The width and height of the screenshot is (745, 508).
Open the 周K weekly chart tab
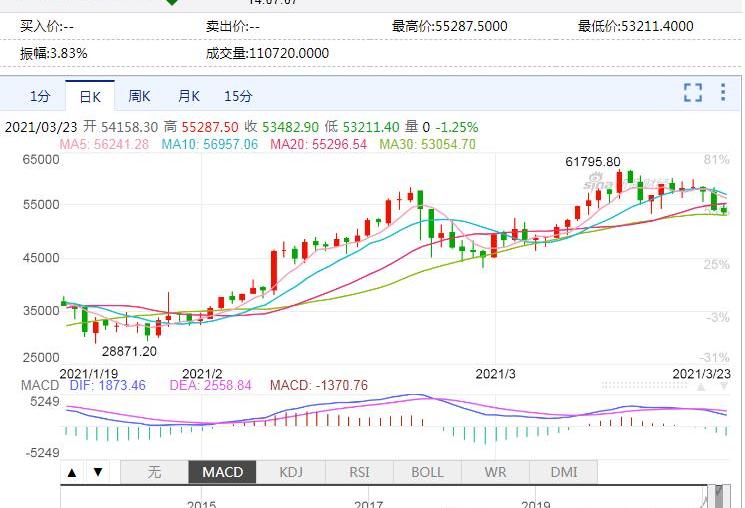139,96
